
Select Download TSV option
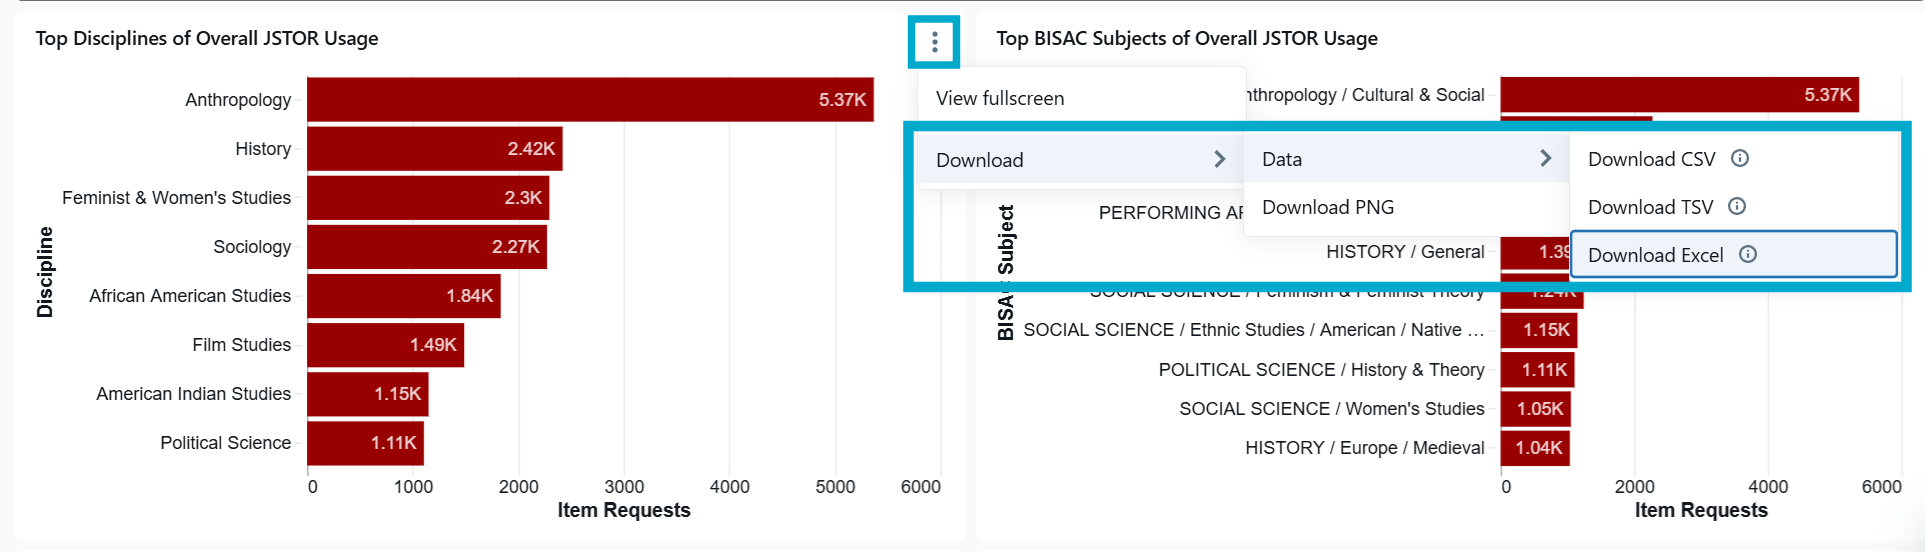point(1733,207)
